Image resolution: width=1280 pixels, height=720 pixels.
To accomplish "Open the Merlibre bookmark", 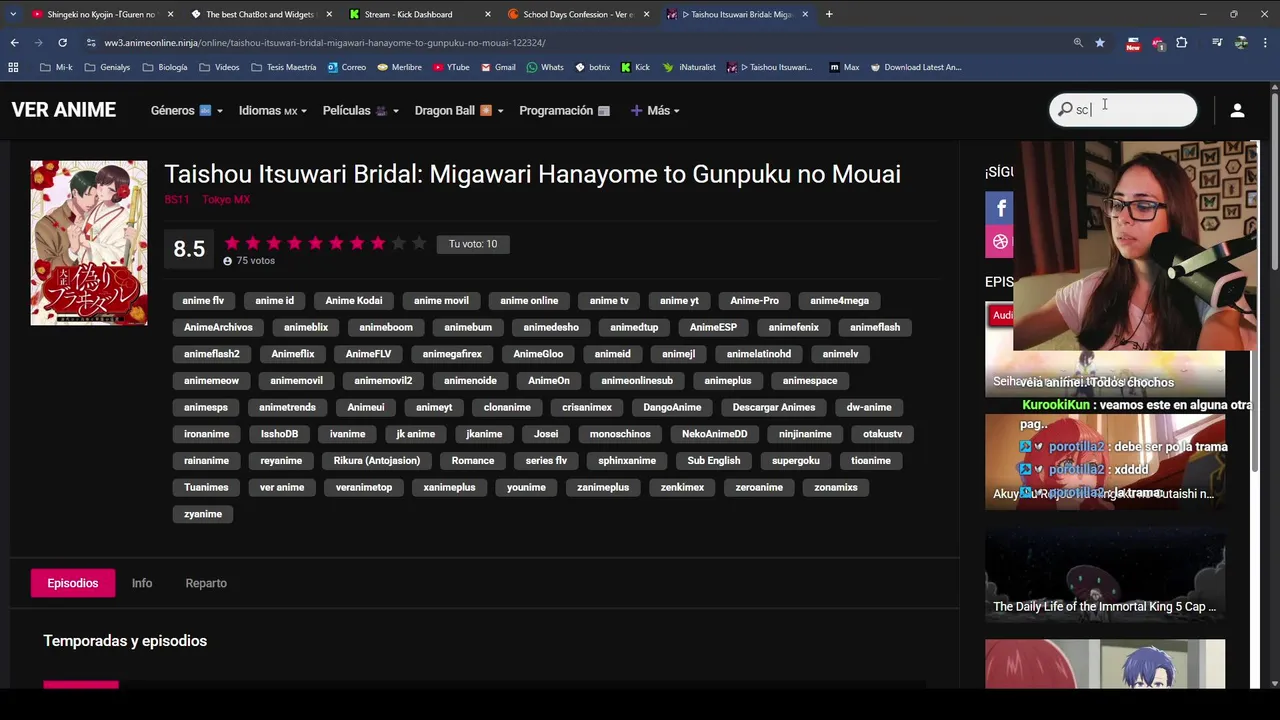I will [x=399, y=67].
